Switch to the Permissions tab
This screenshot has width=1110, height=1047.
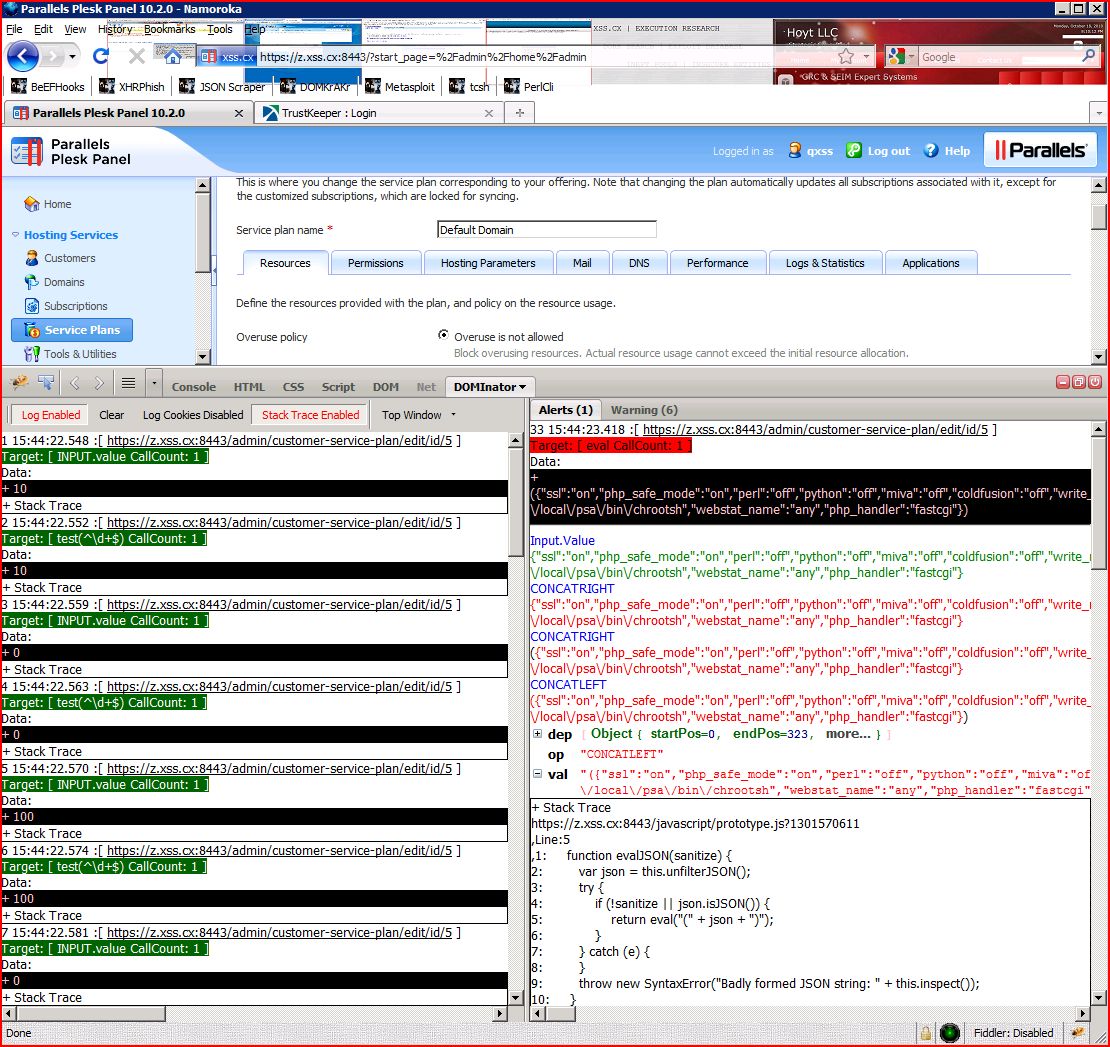tap(375, 263)
